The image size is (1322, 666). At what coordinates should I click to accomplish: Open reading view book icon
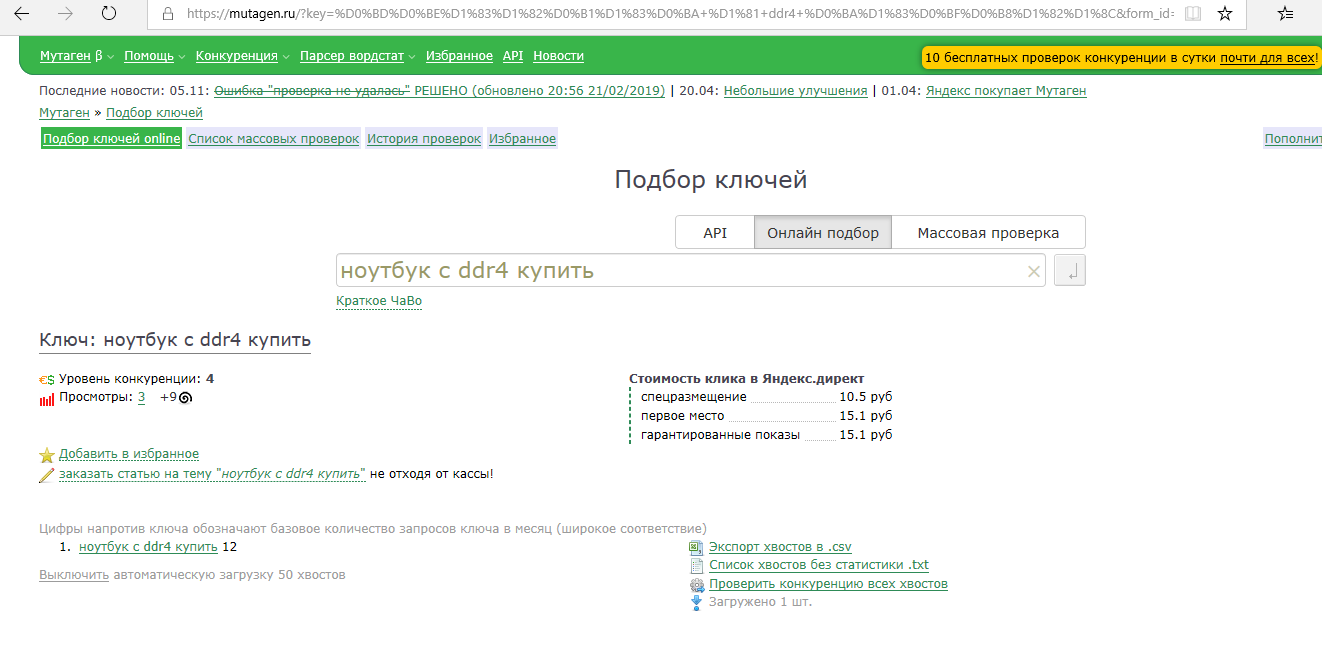[x=1191, y=14]
